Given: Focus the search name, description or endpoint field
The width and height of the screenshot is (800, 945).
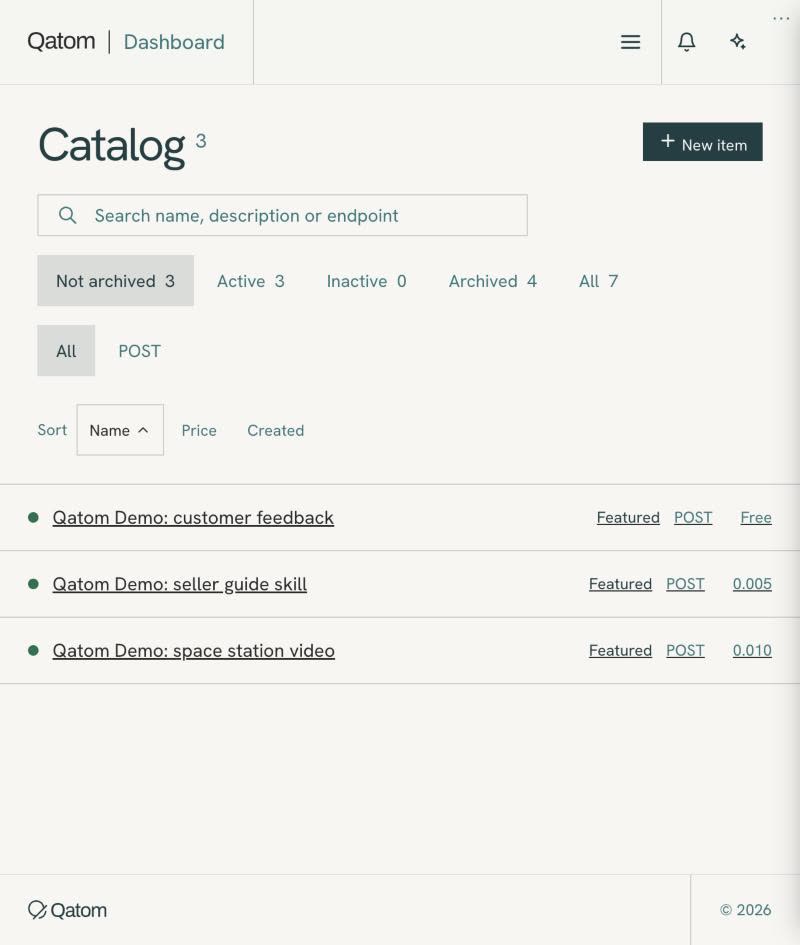Looking at the screenshot, I should coord(282,215).
